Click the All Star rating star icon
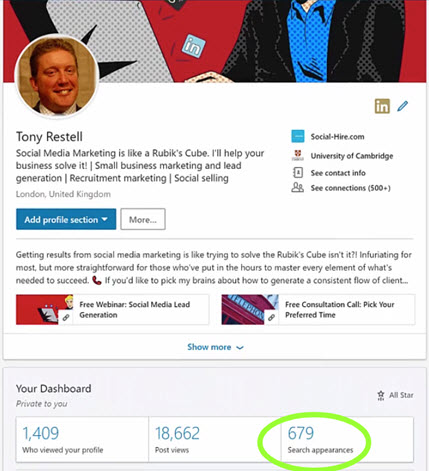Screen dimensions: 429x471 click(x=381, y=395)
